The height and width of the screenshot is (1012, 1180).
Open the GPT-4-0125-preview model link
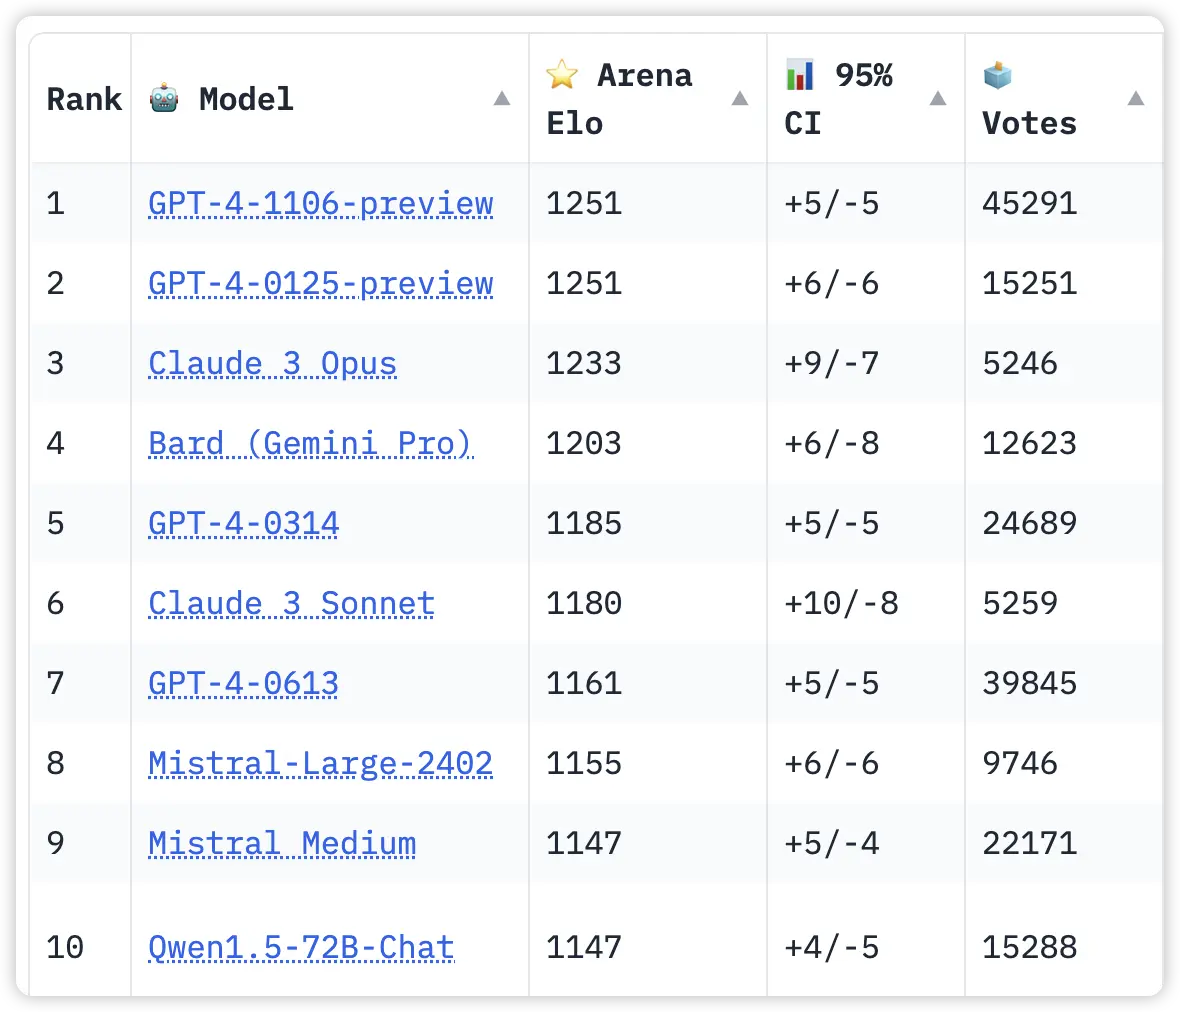(321, 283)
